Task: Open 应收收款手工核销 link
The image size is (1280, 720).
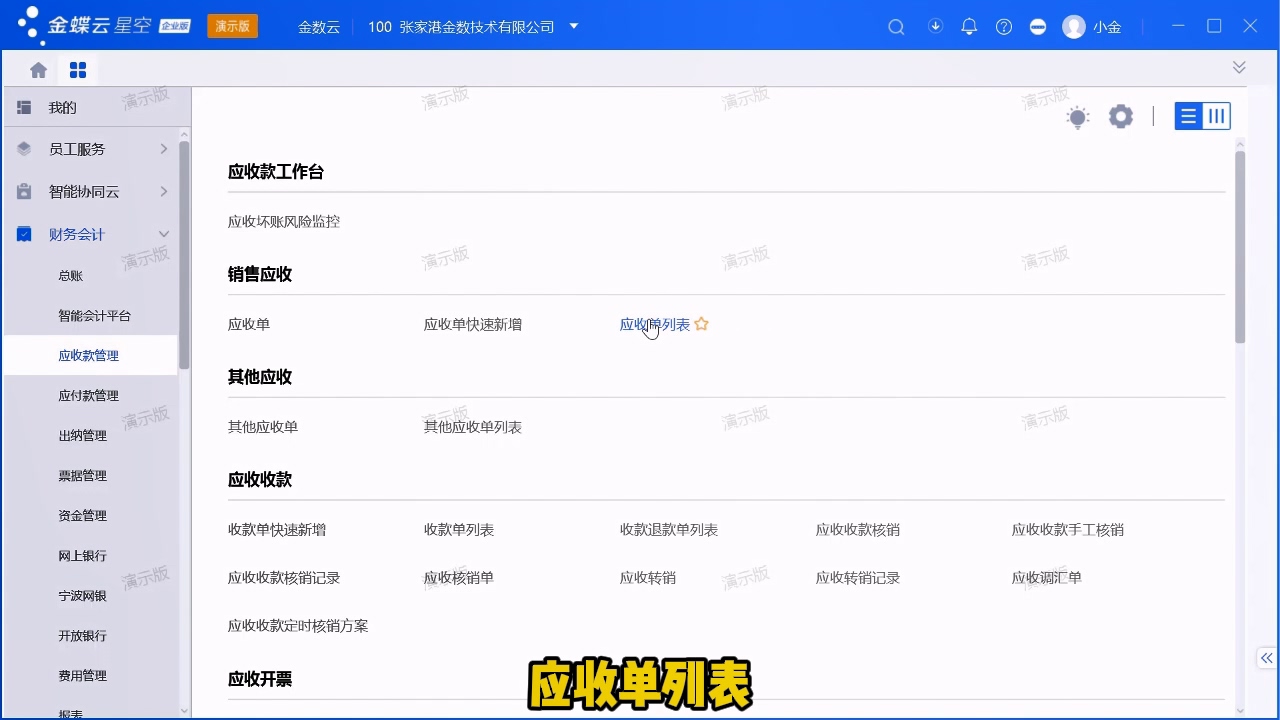Action: point(1068,530)
